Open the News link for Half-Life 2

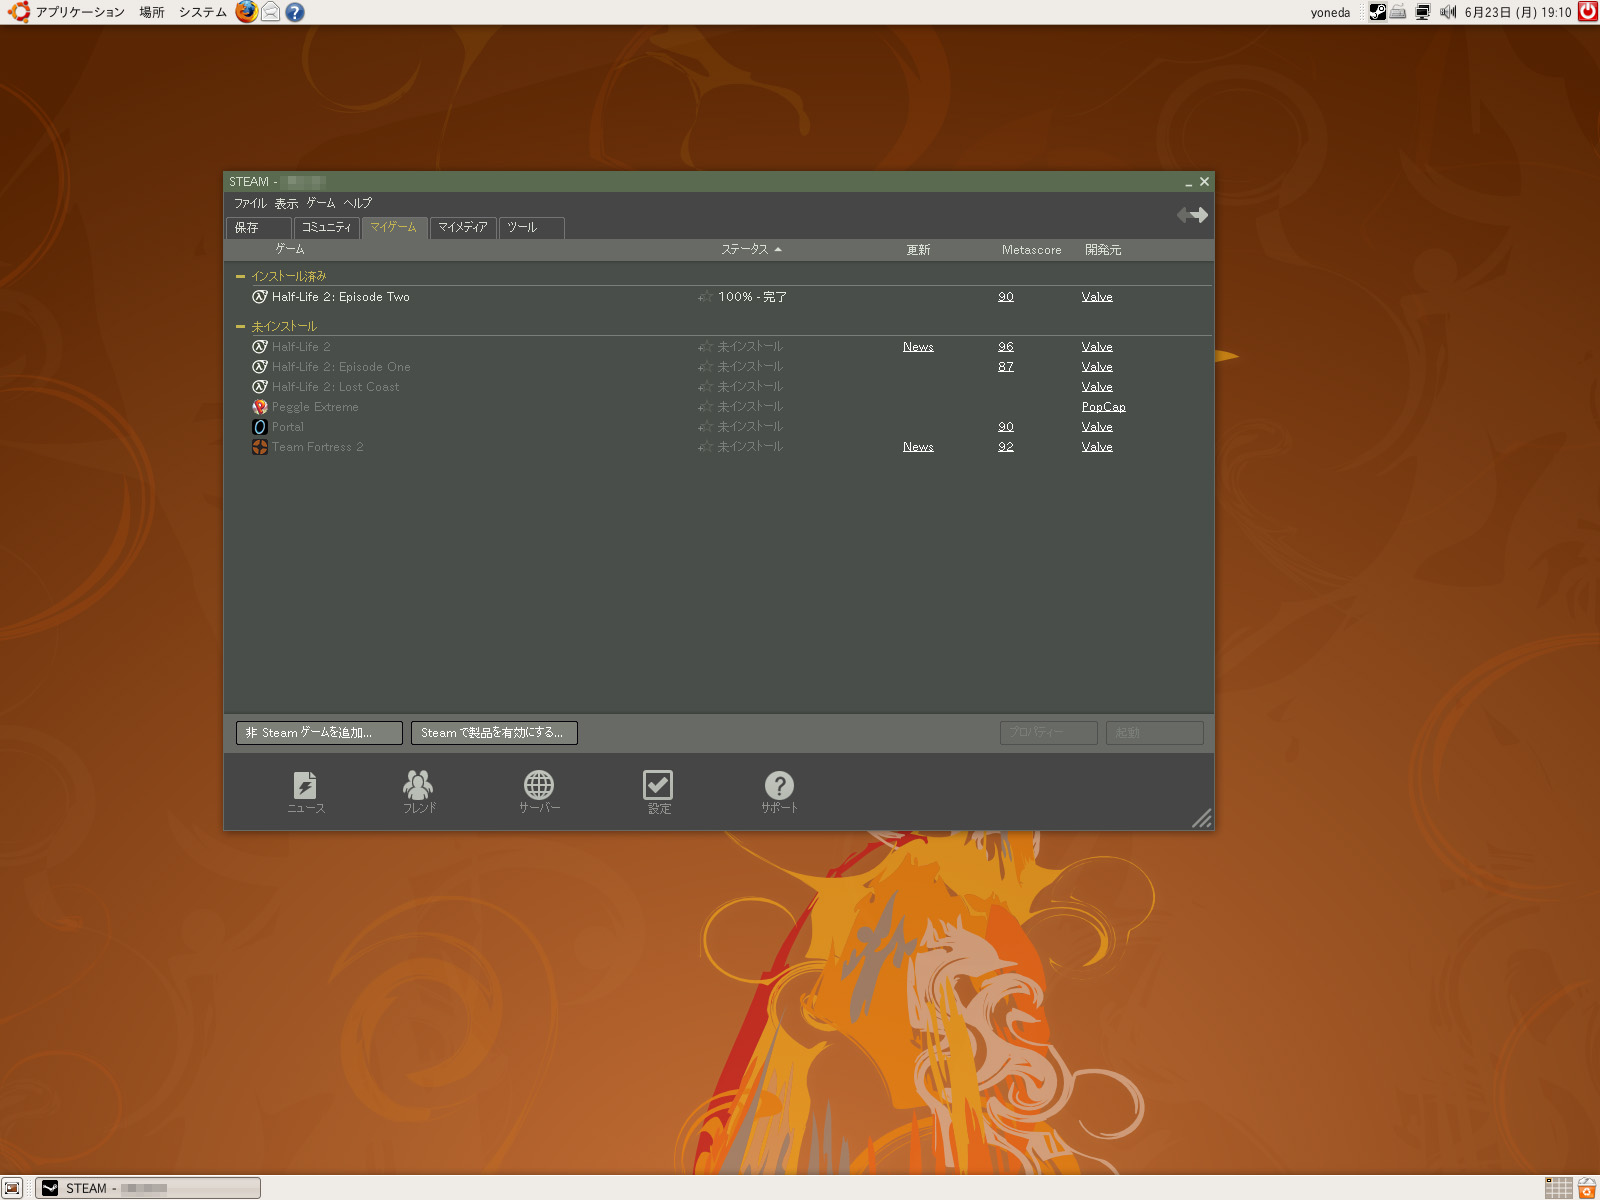click(x=918, y=347)
